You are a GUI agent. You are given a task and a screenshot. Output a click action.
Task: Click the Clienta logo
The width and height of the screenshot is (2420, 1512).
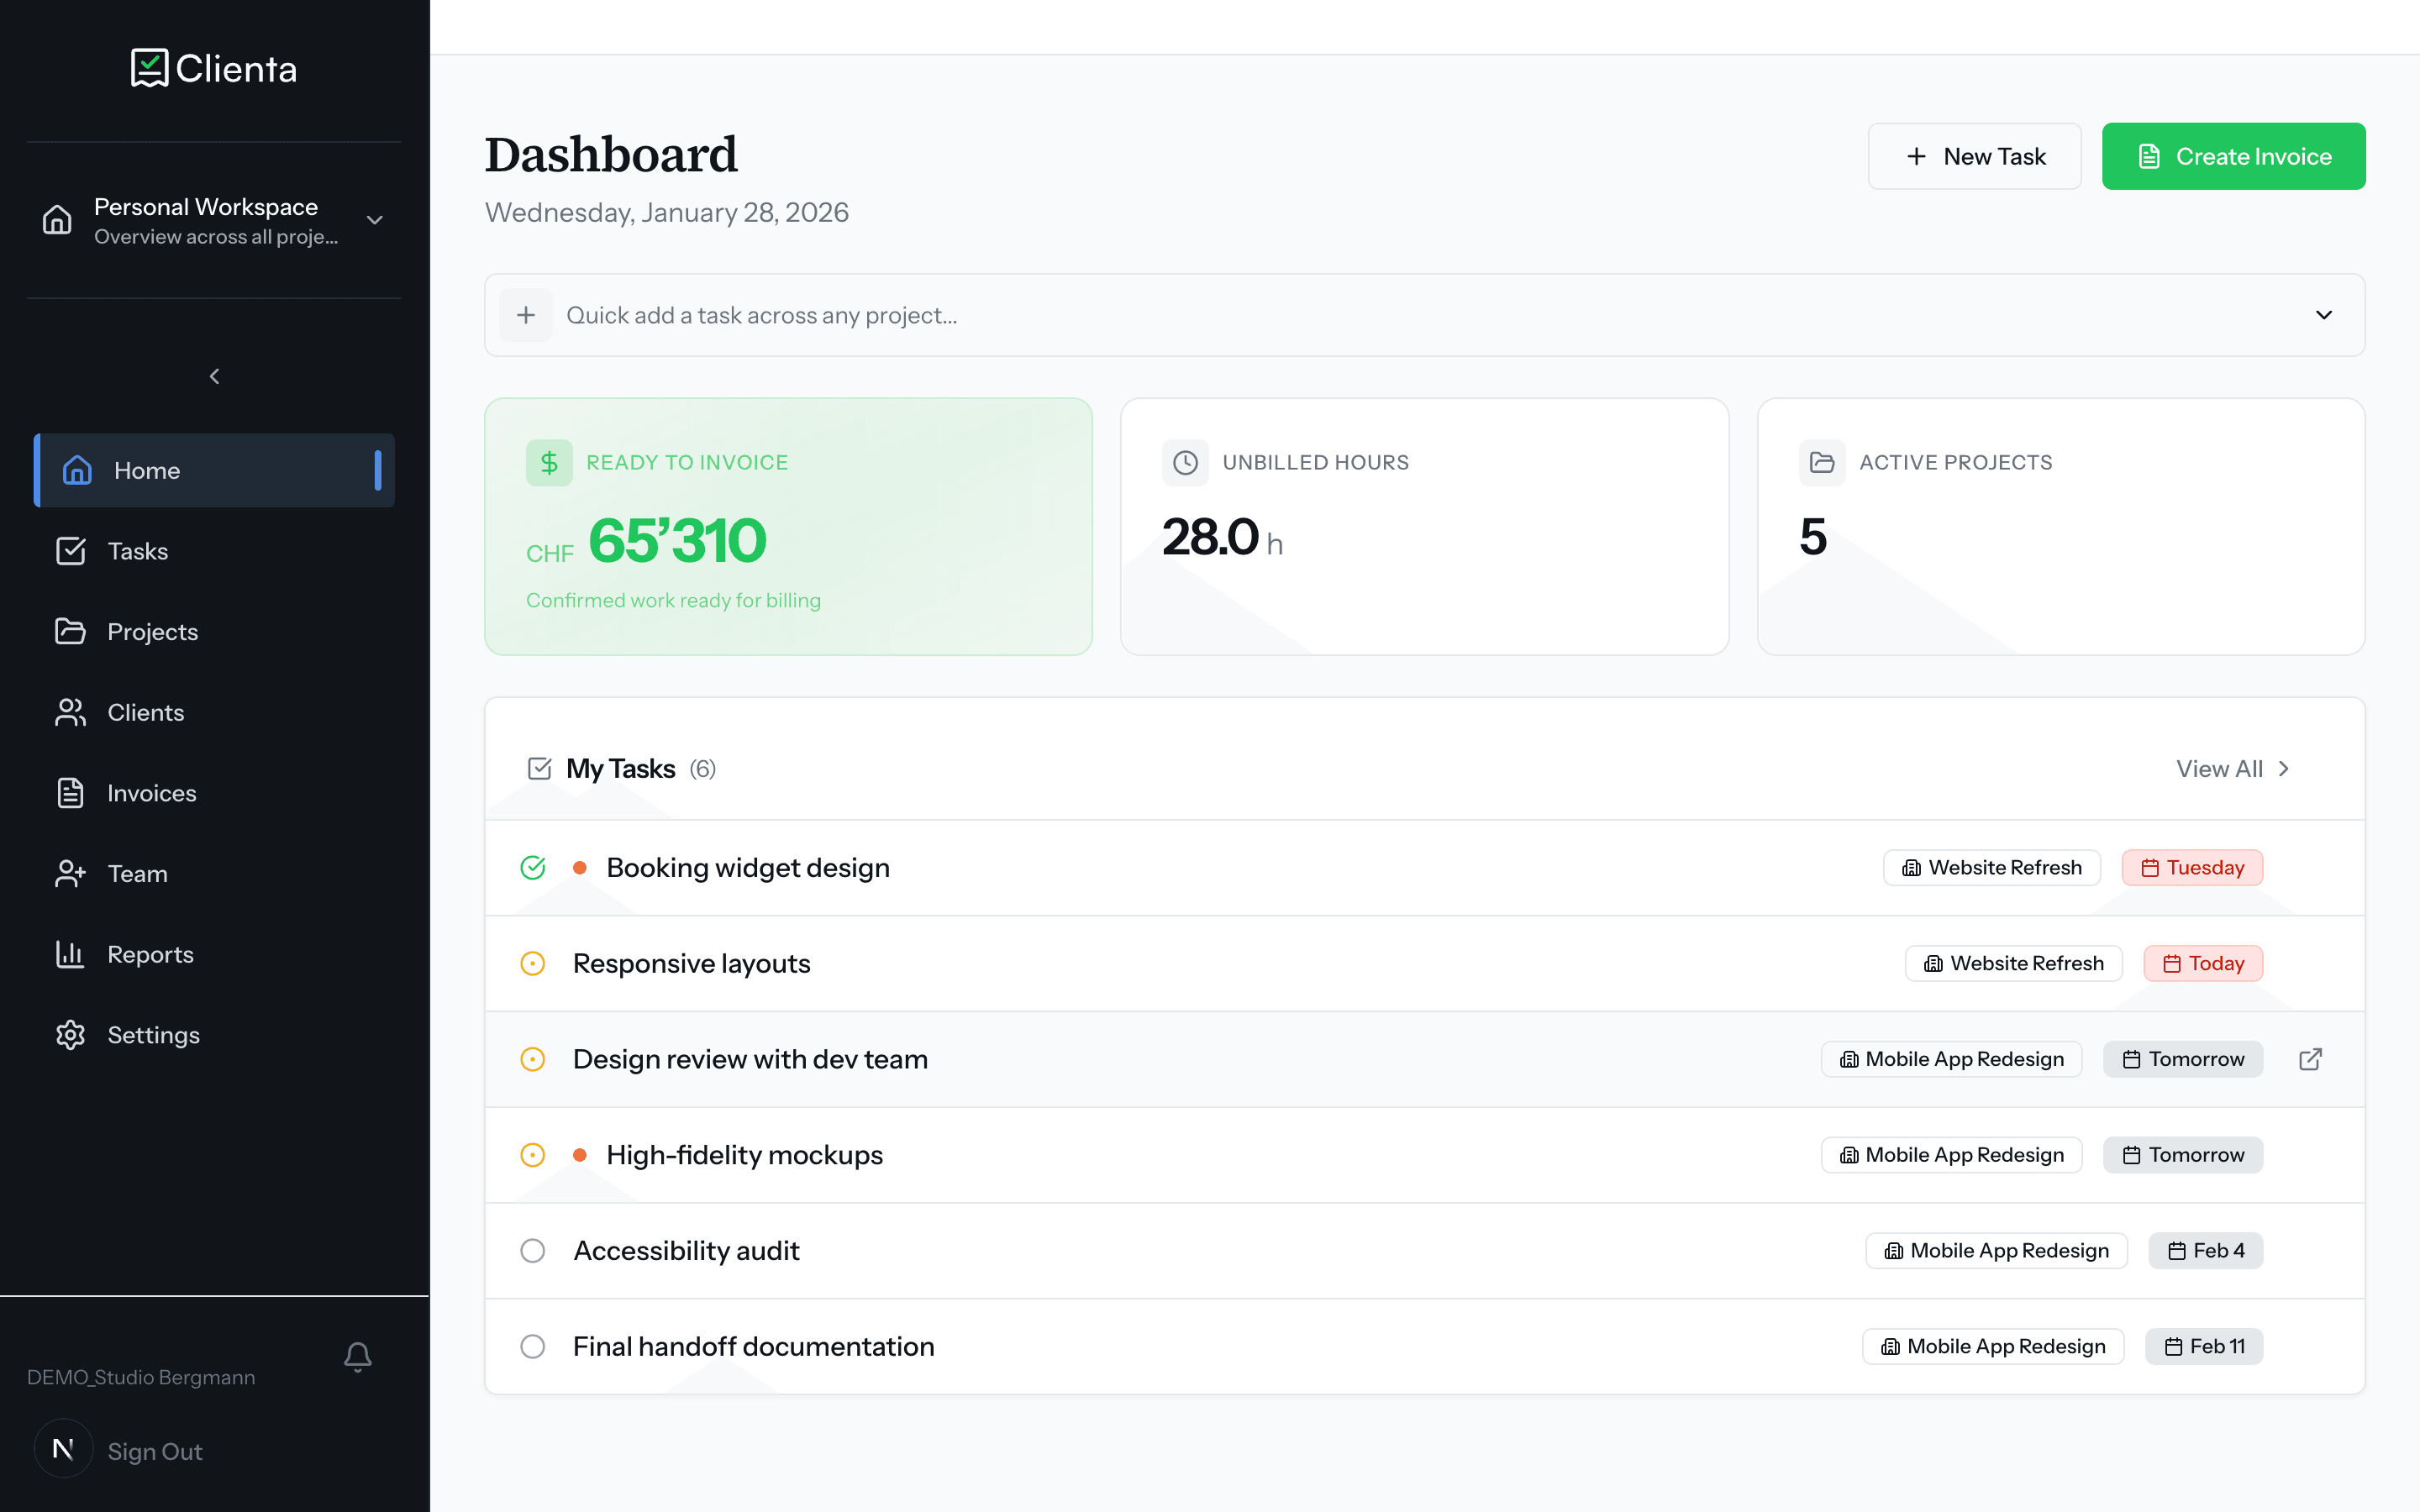(212, 68)
